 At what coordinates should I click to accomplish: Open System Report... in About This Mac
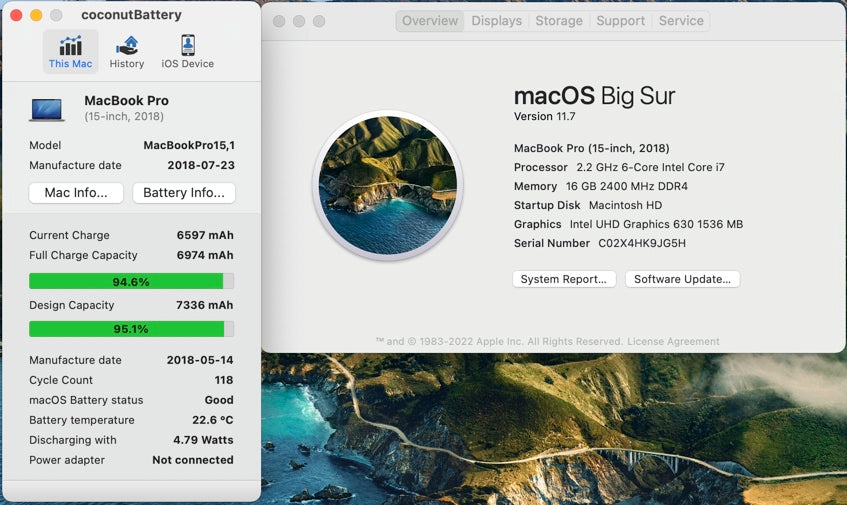click(564, 279)
